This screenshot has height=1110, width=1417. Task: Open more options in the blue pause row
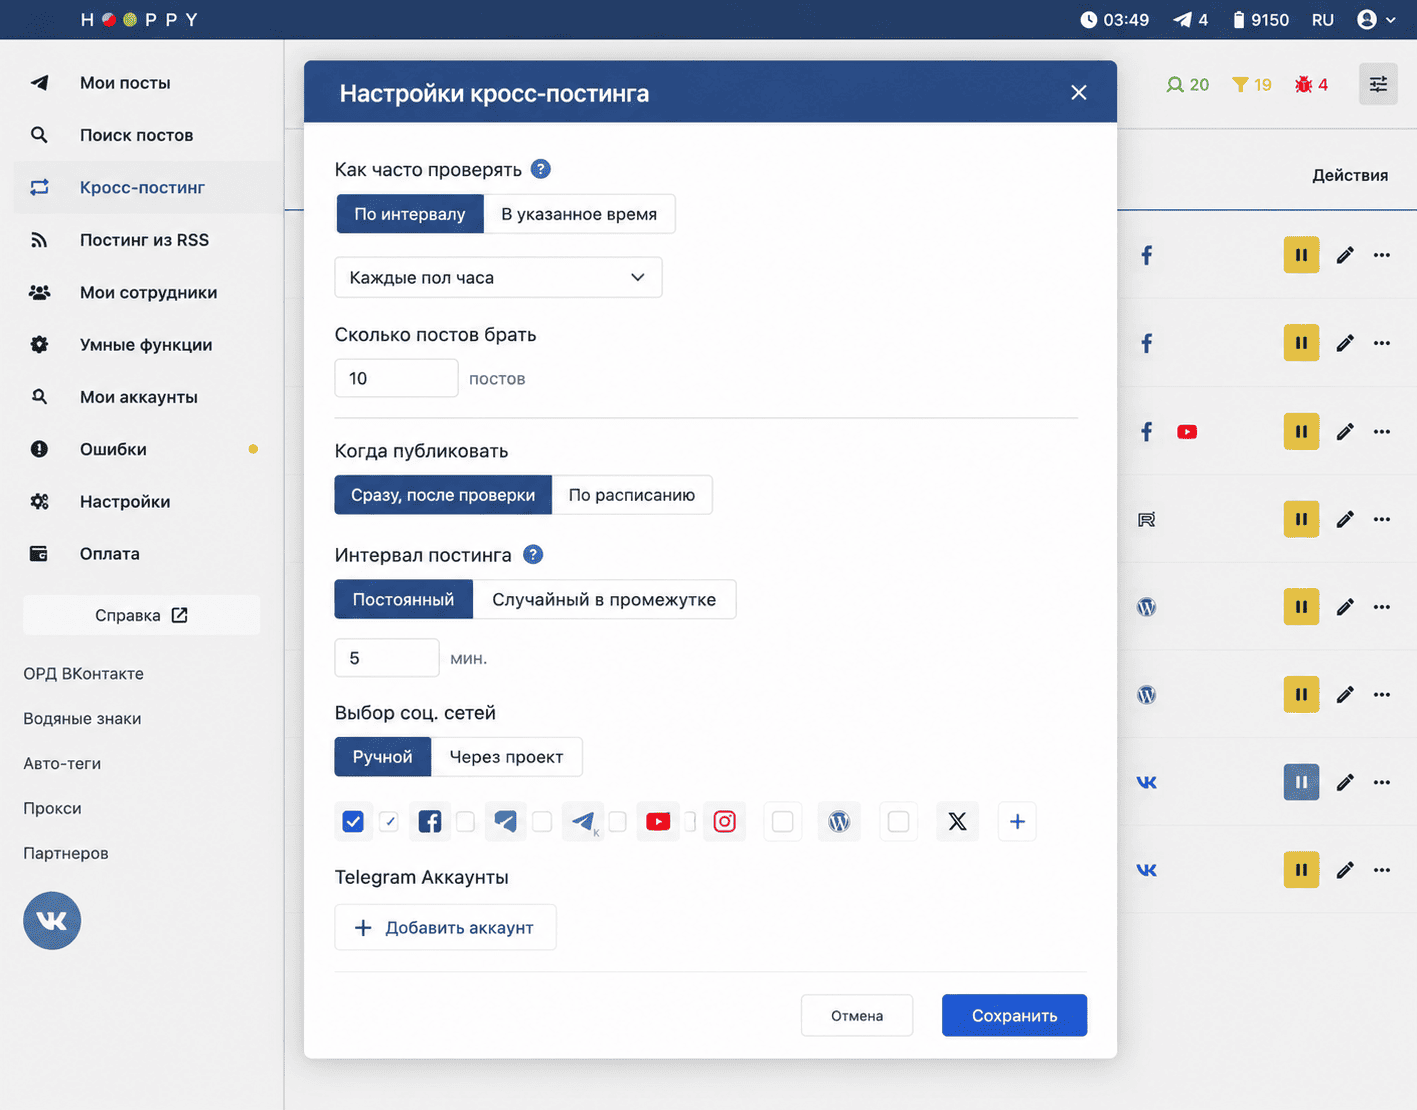(x=1382, y=782)
